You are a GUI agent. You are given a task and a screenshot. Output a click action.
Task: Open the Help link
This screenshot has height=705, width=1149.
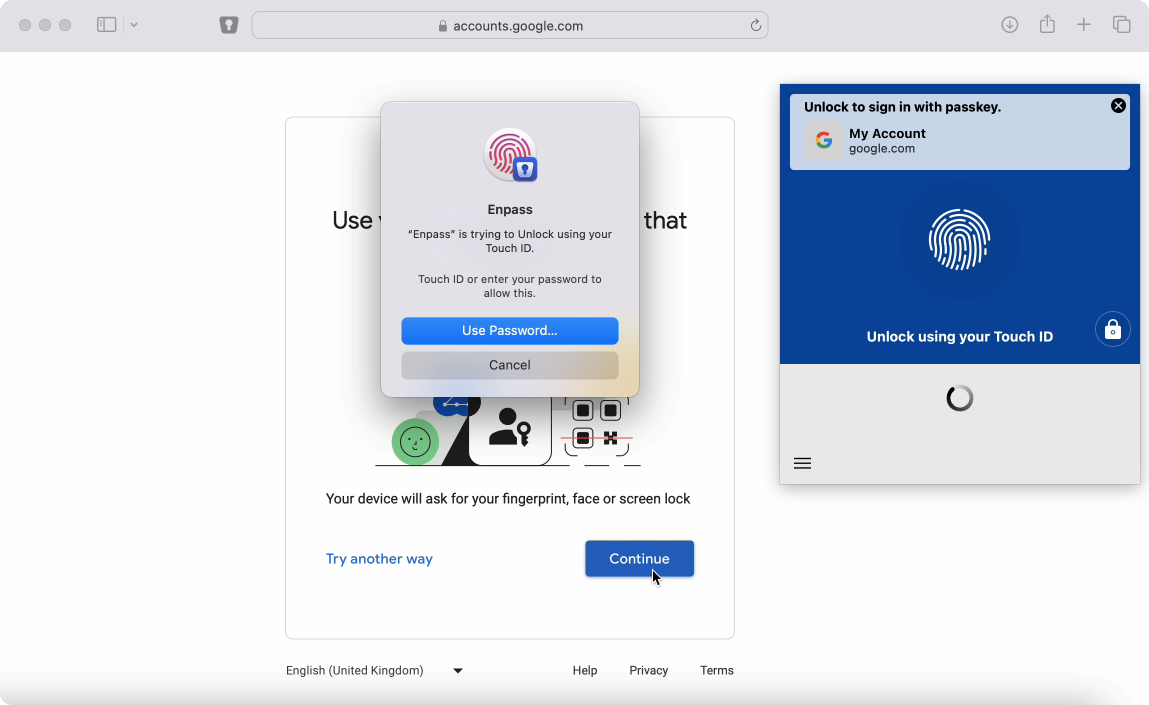tap(585, 671)
